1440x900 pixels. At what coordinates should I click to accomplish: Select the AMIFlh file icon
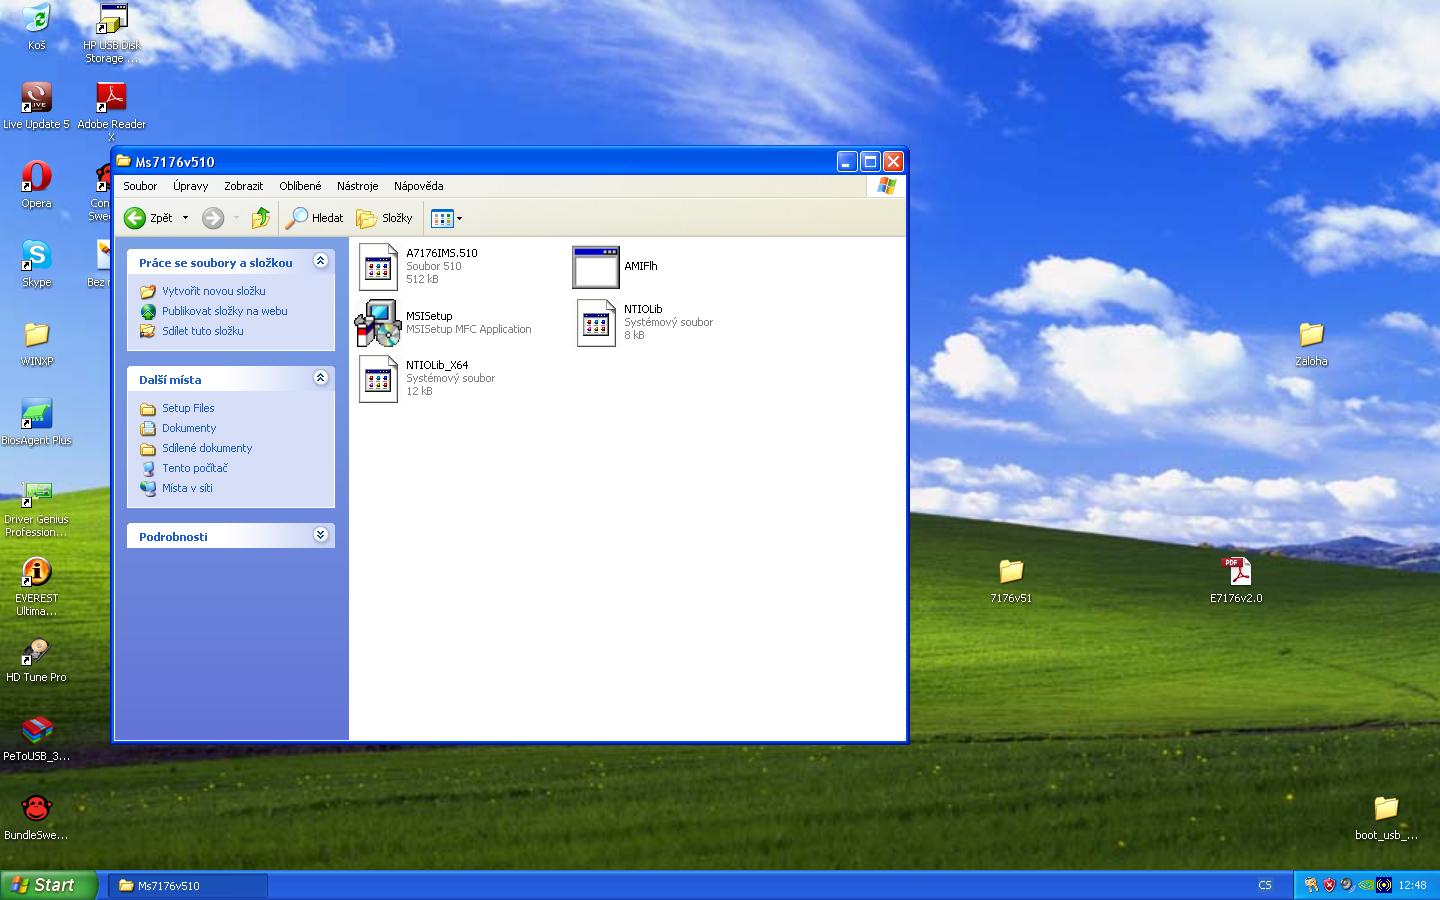point(596,267)
